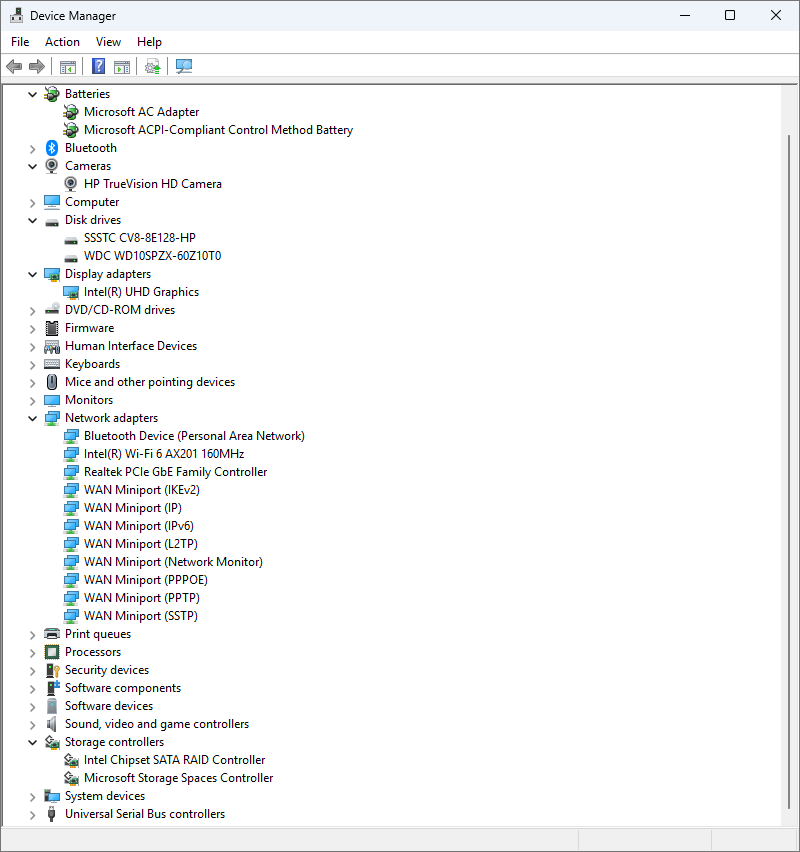Click the Firmware chip icon
Viewport: 800px width, 852px height.
[52, 328]
